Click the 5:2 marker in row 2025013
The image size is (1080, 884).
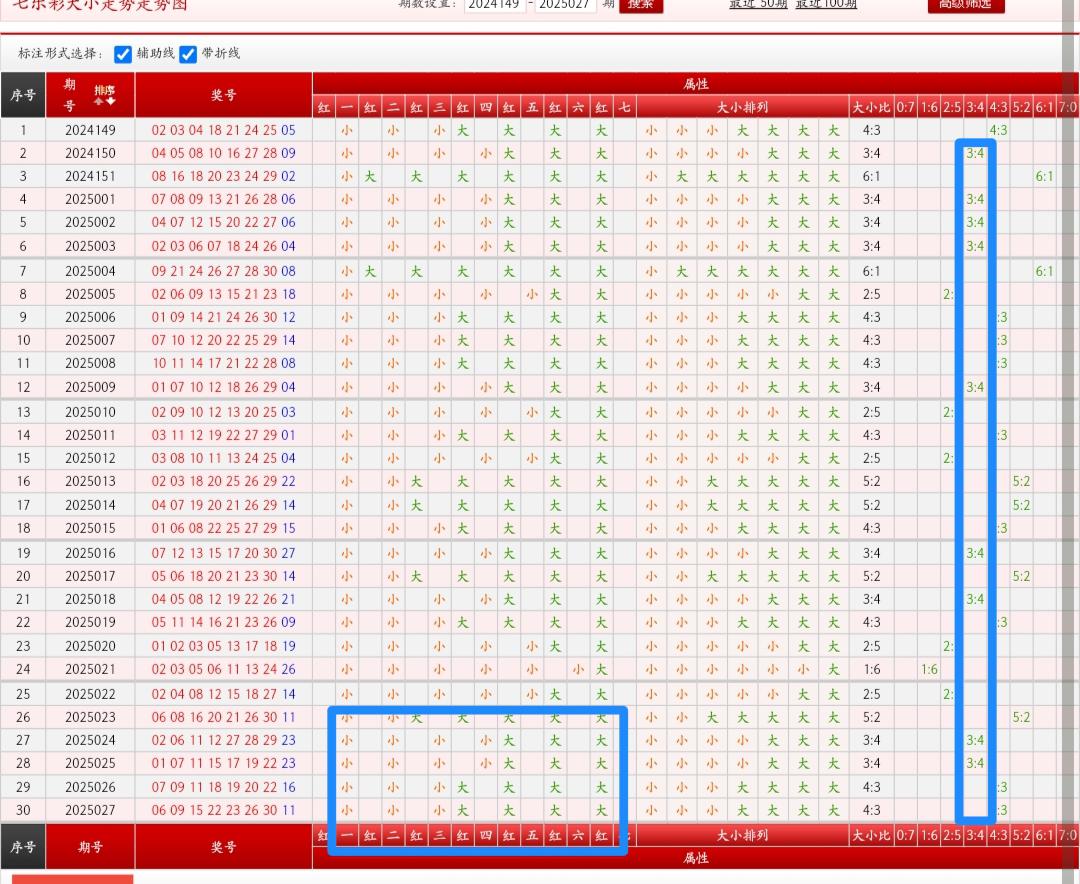[x=1021, y=481]
